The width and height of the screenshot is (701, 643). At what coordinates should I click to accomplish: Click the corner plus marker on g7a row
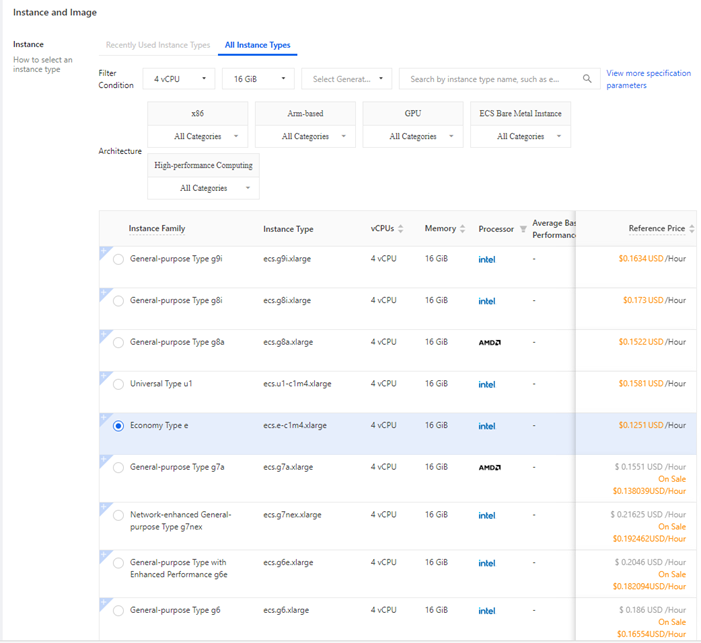[104, 459]
